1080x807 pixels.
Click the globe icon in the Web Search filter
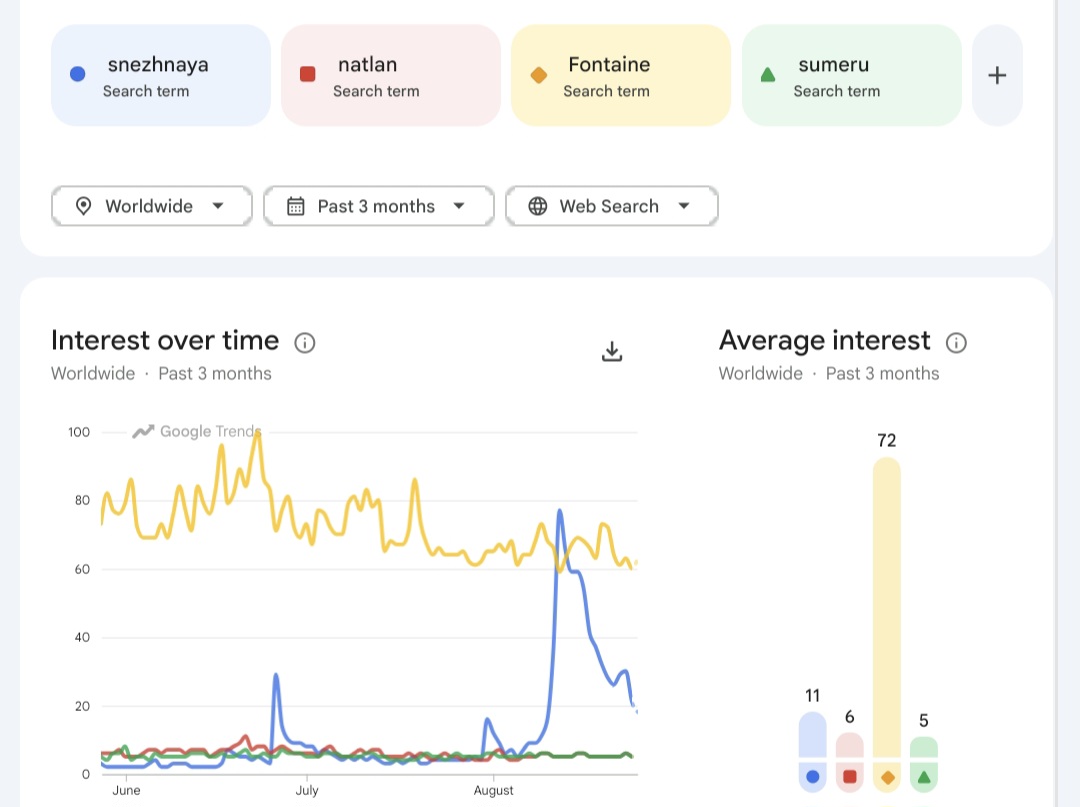(x=538, y=206)
